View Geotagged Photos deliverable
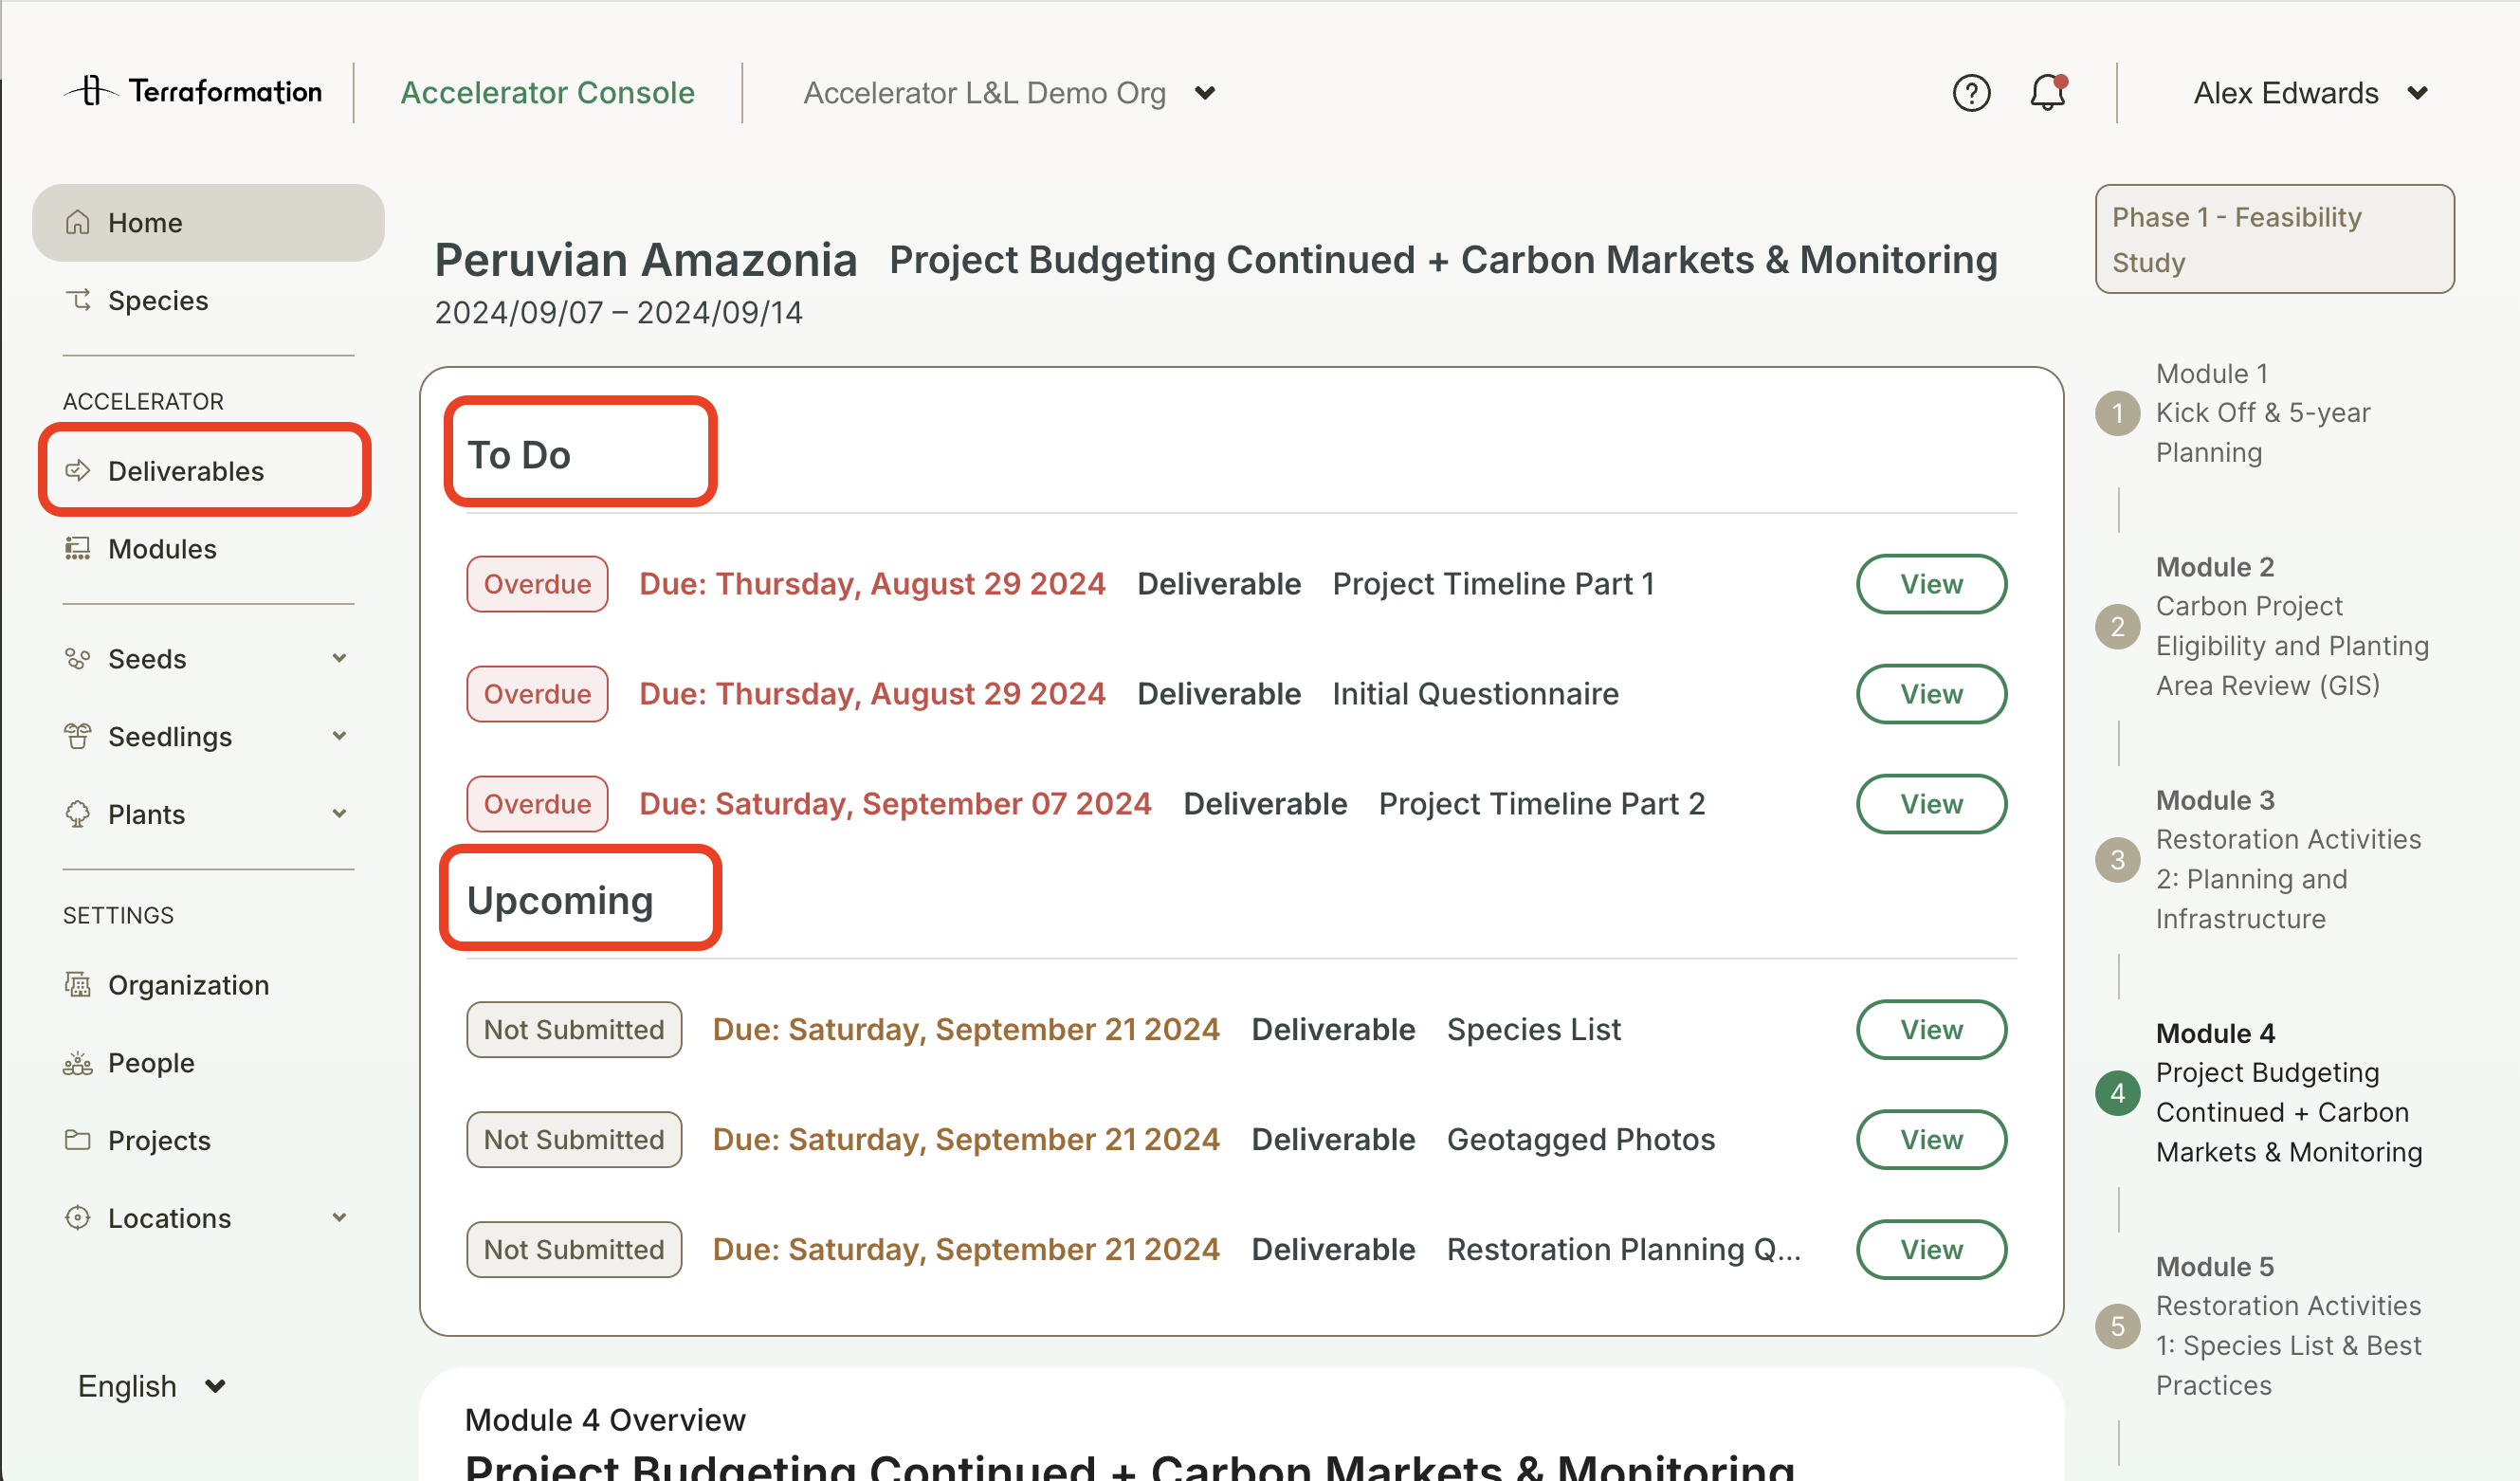 1931,1139
